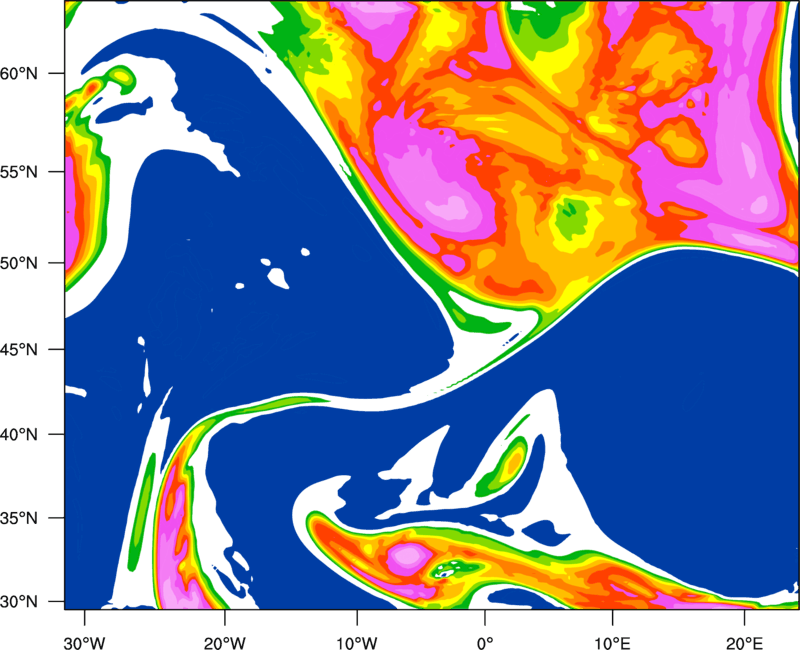Image resolution: width=800 pixels, height=650 pixels.
Task: Click the 10°E longitude label
Action: [x=612, y=643]
